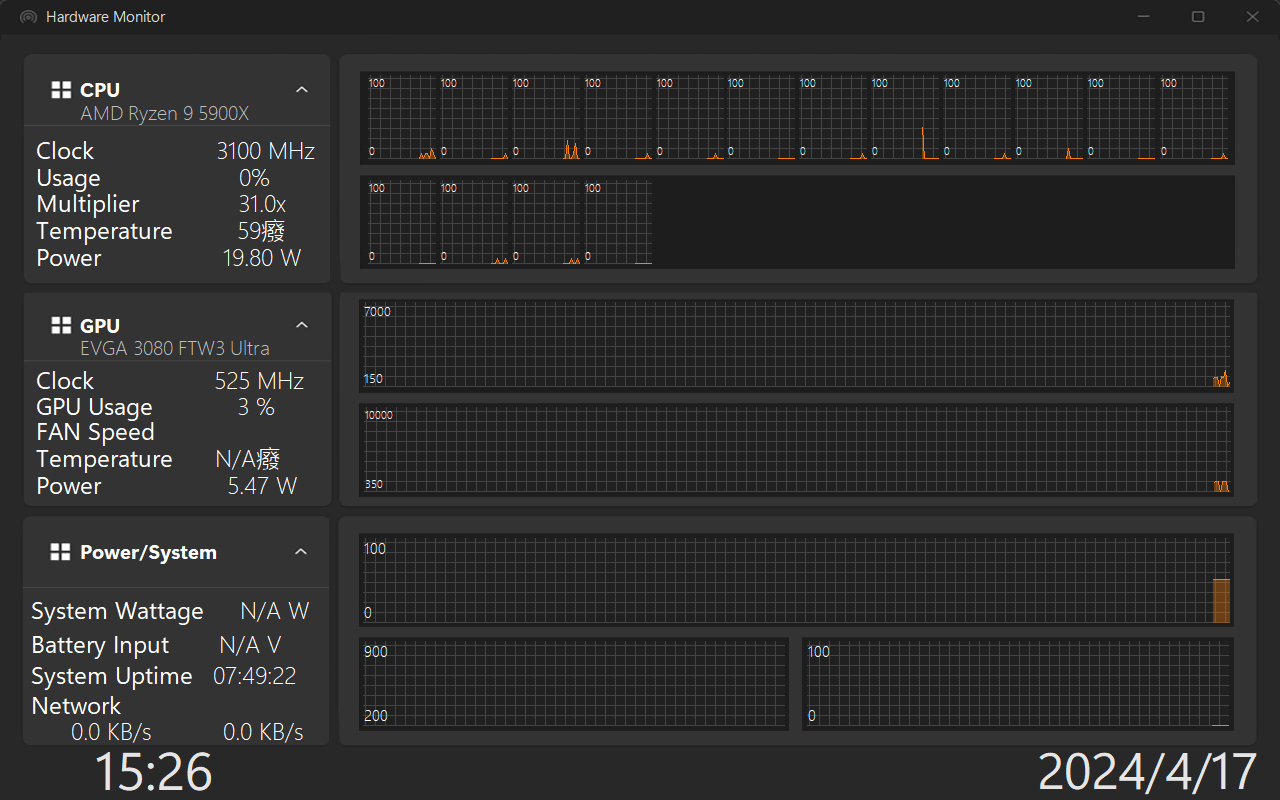Click the CPU section grid icon

click(61, 90)
